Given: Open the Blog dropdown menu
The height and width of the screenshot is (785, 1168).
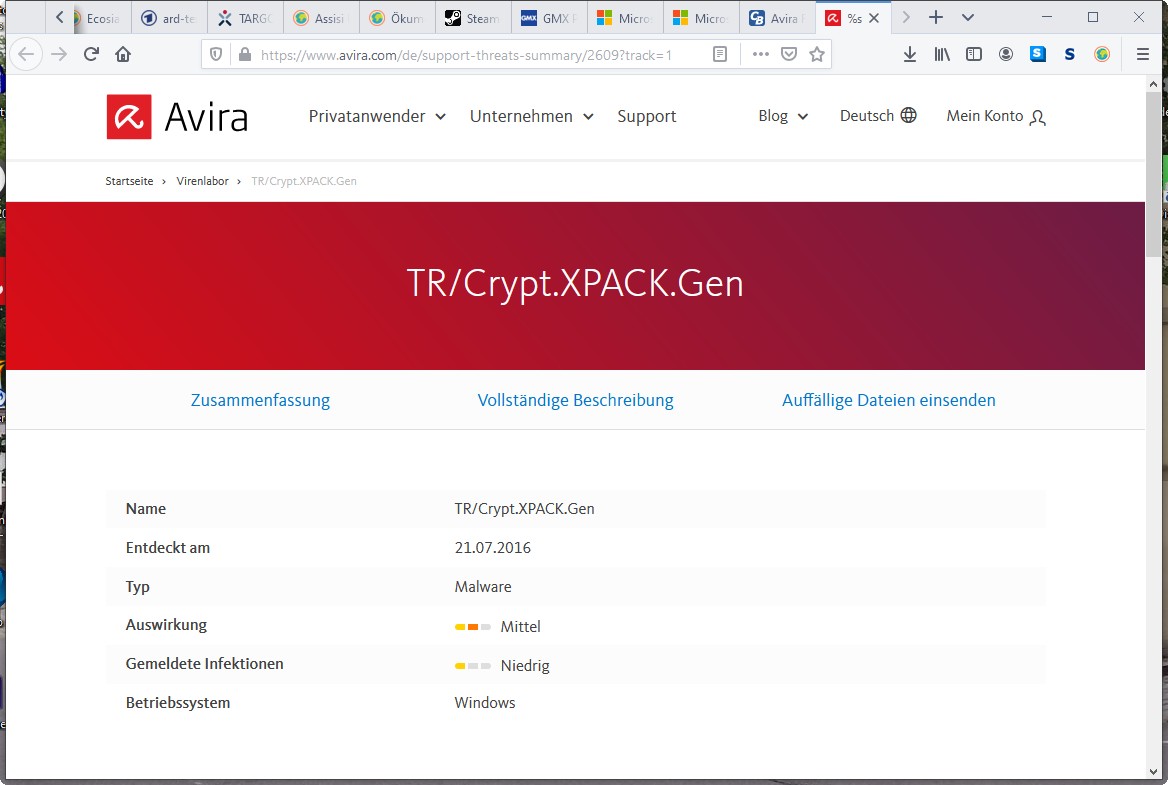Looking at the screenshot, I should click(x=783, y=116).
